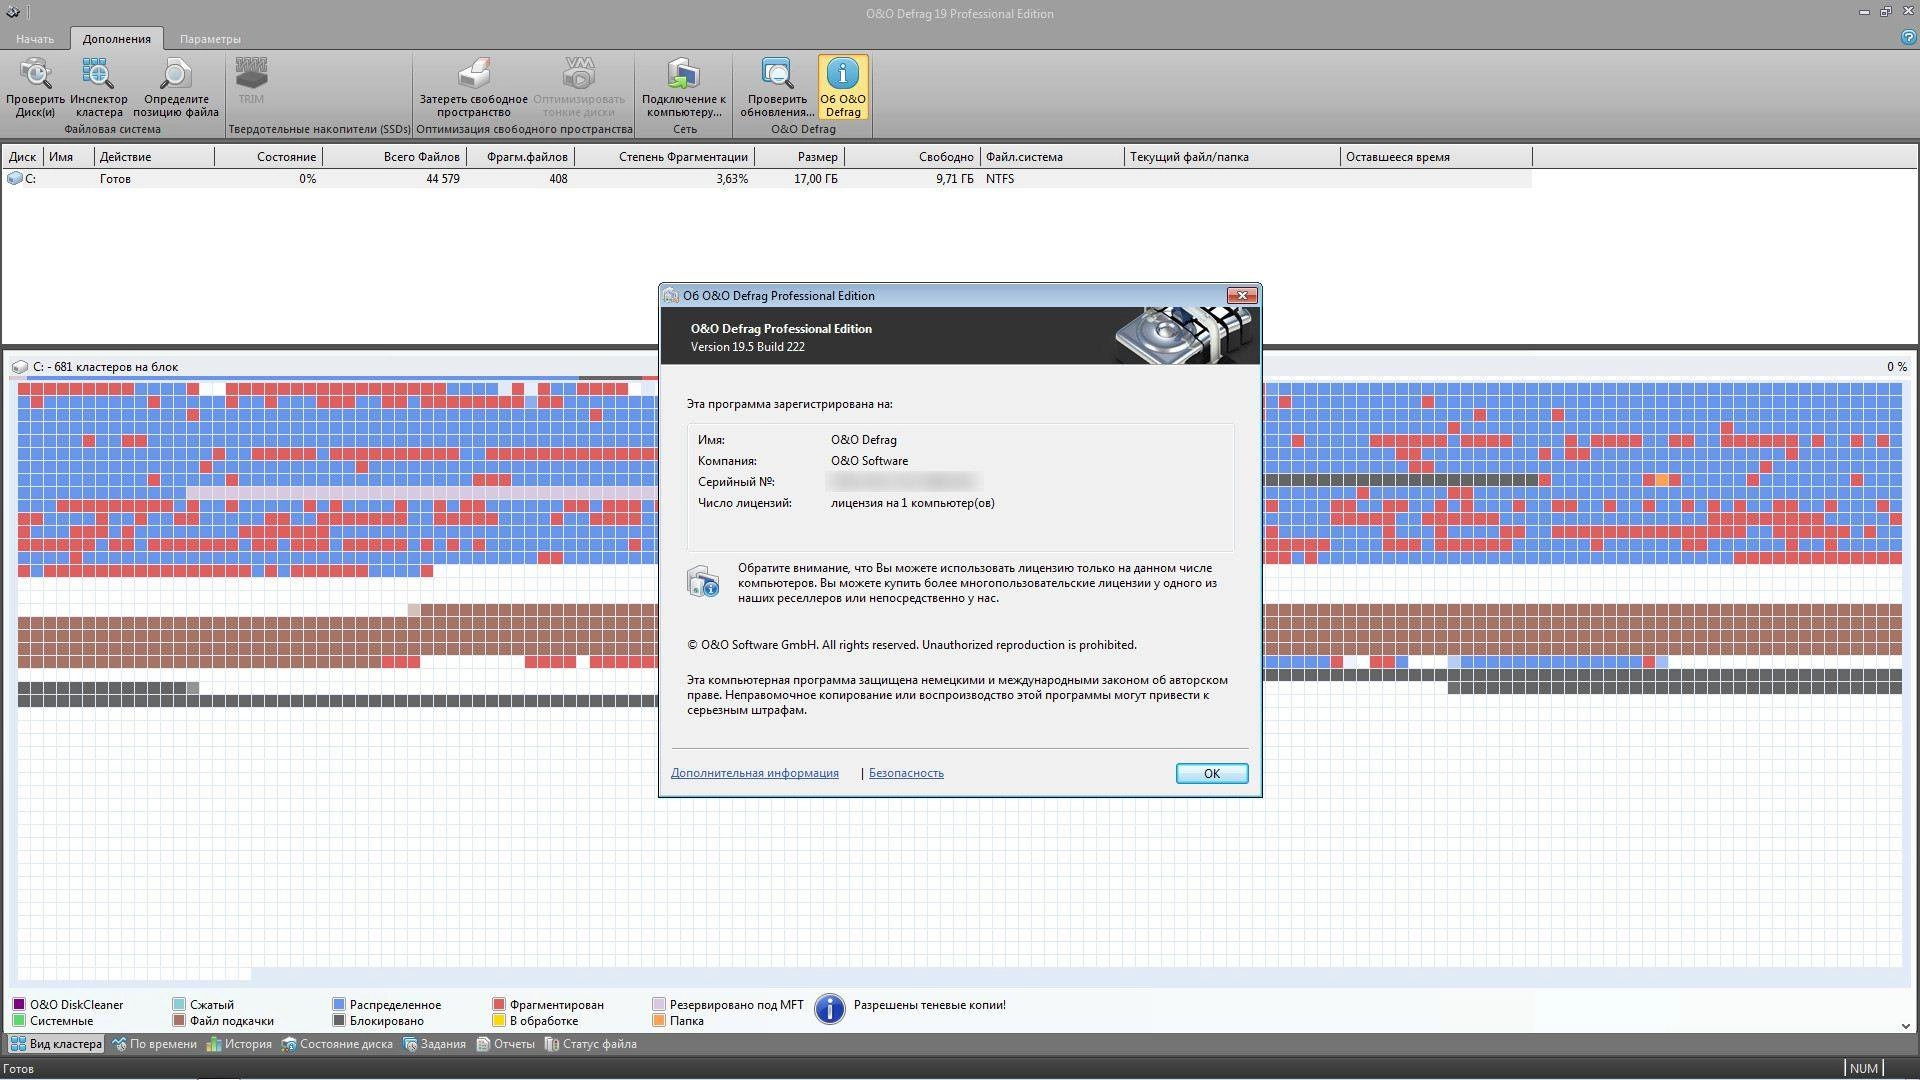
Task: Click the scroll-down arrow beside the legend
Action: tap(1905, 1026)
